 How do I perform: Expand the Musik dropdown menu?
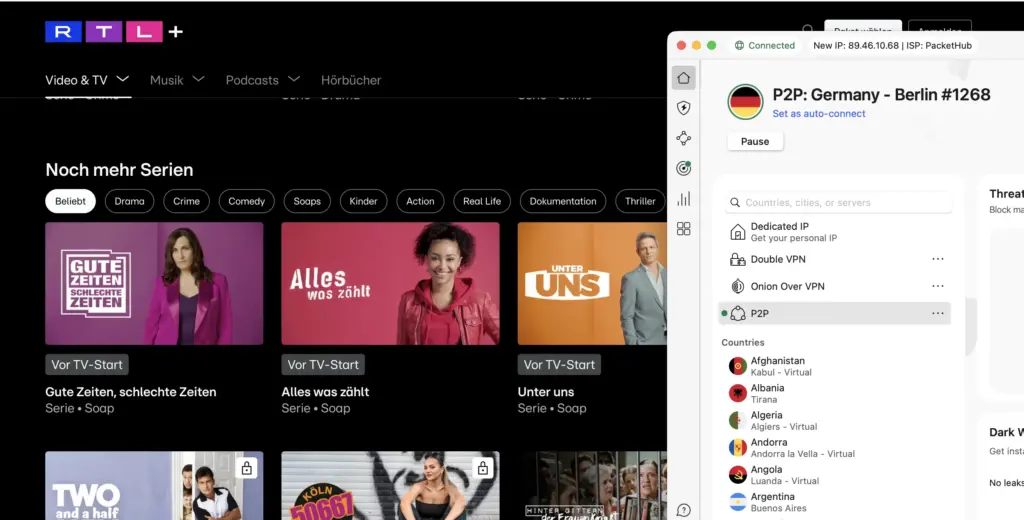pyautogui.click(x=177, y=80)
